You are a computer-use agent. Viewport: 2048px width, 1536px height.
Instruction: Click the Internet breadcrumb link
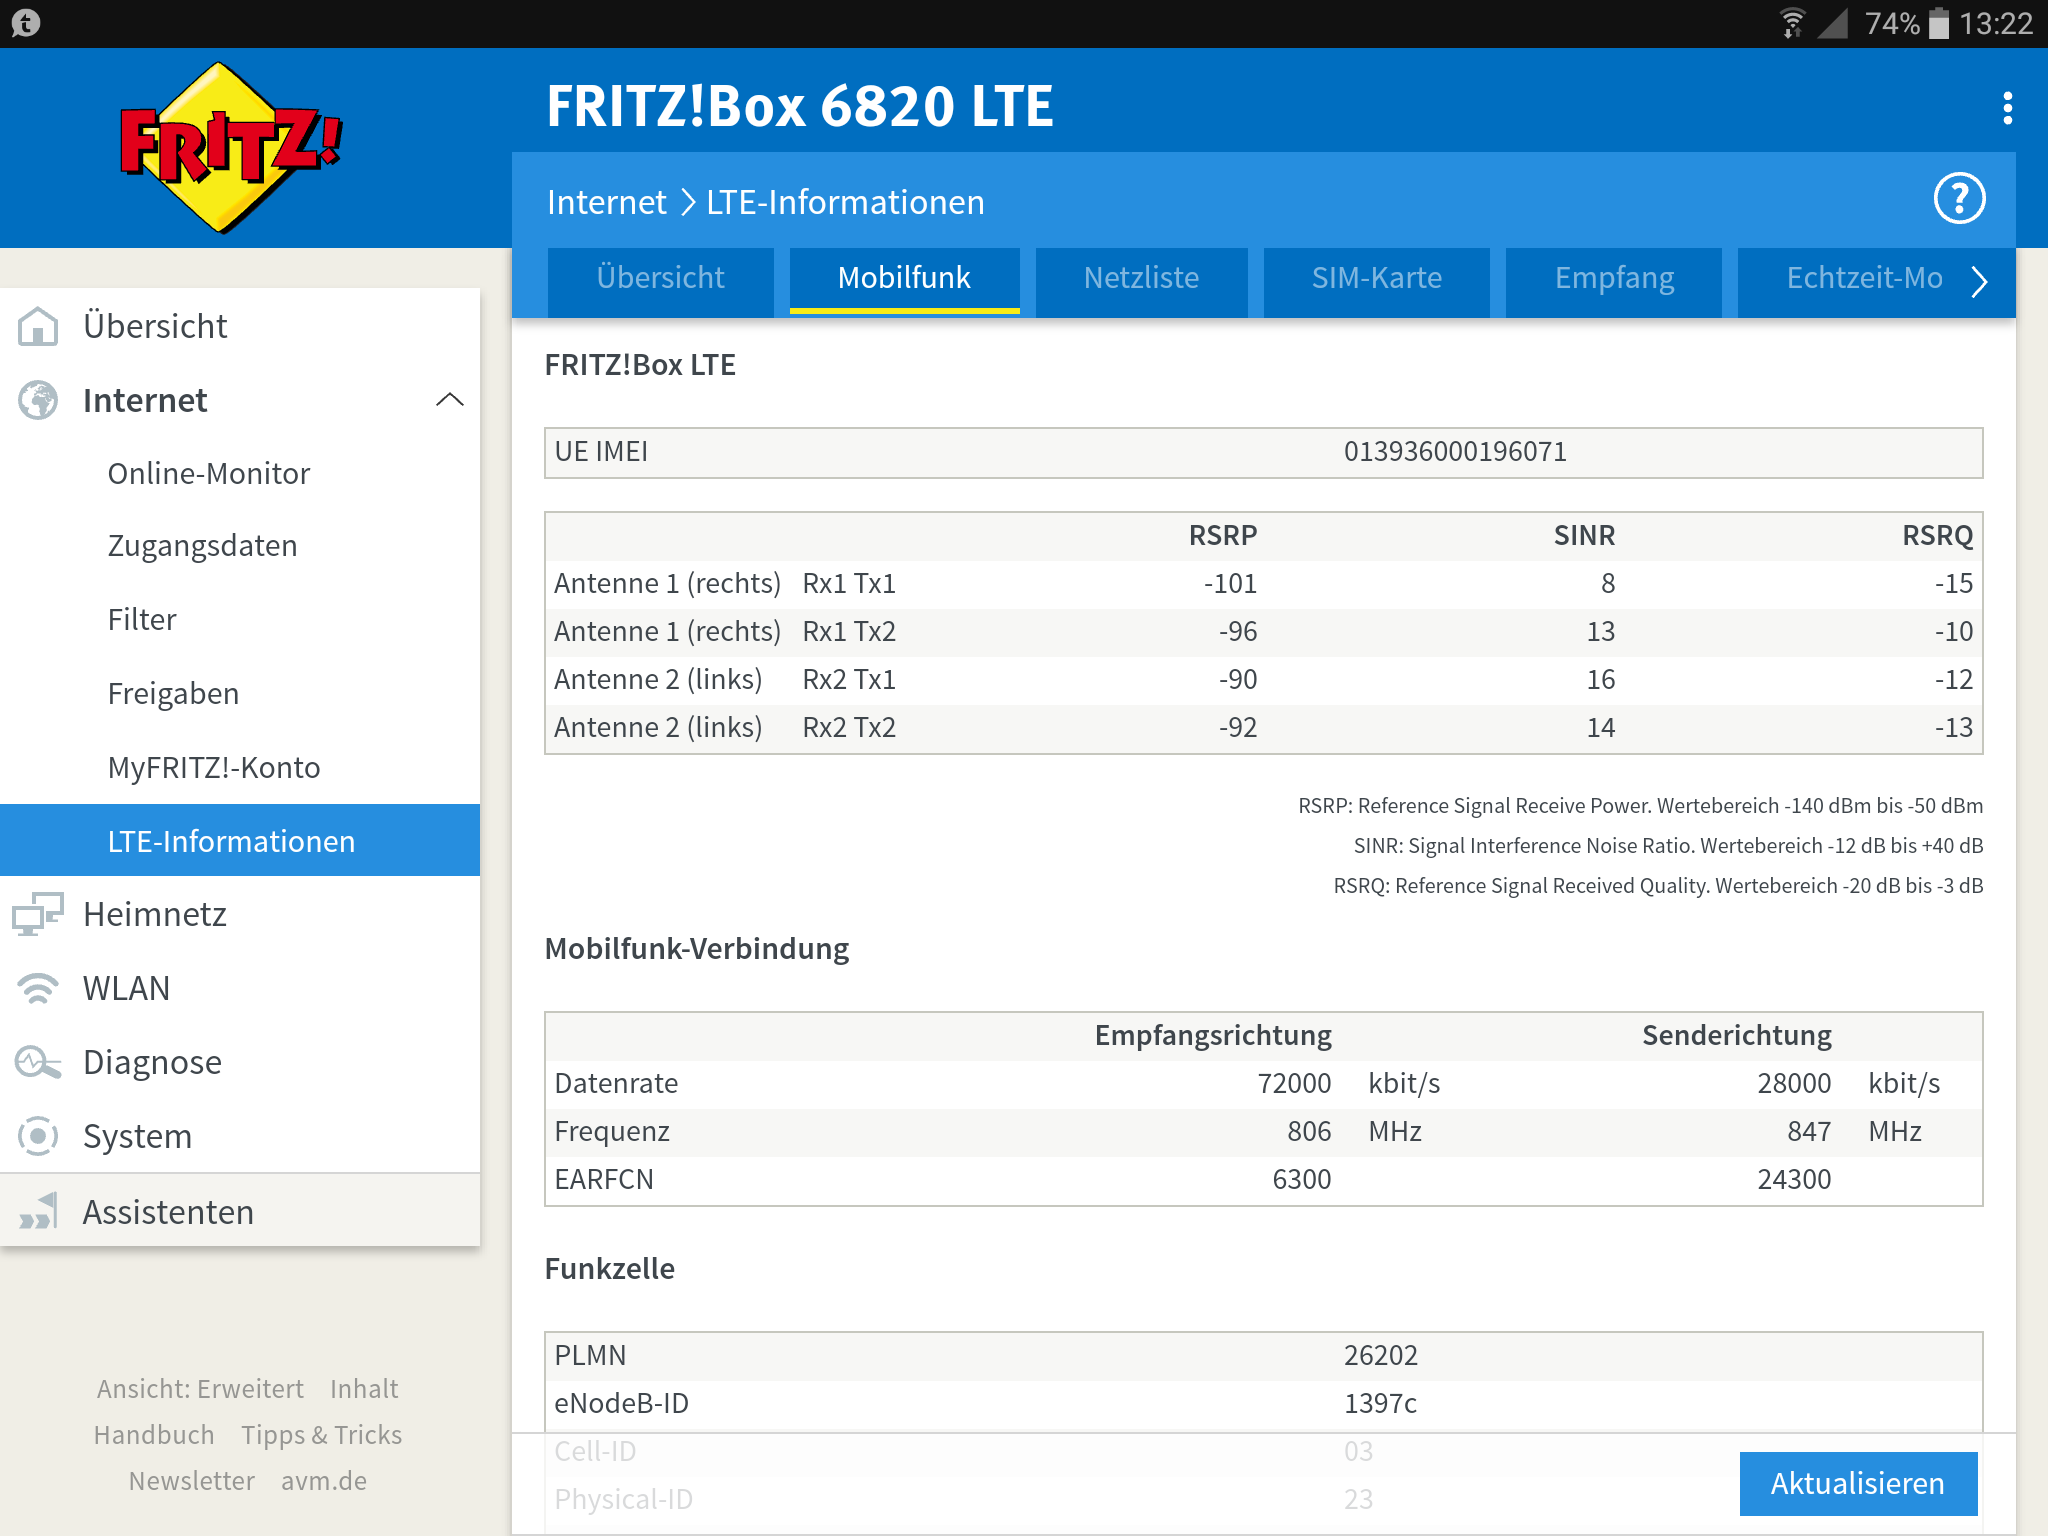pyautogui.click(x=606, y=202)
